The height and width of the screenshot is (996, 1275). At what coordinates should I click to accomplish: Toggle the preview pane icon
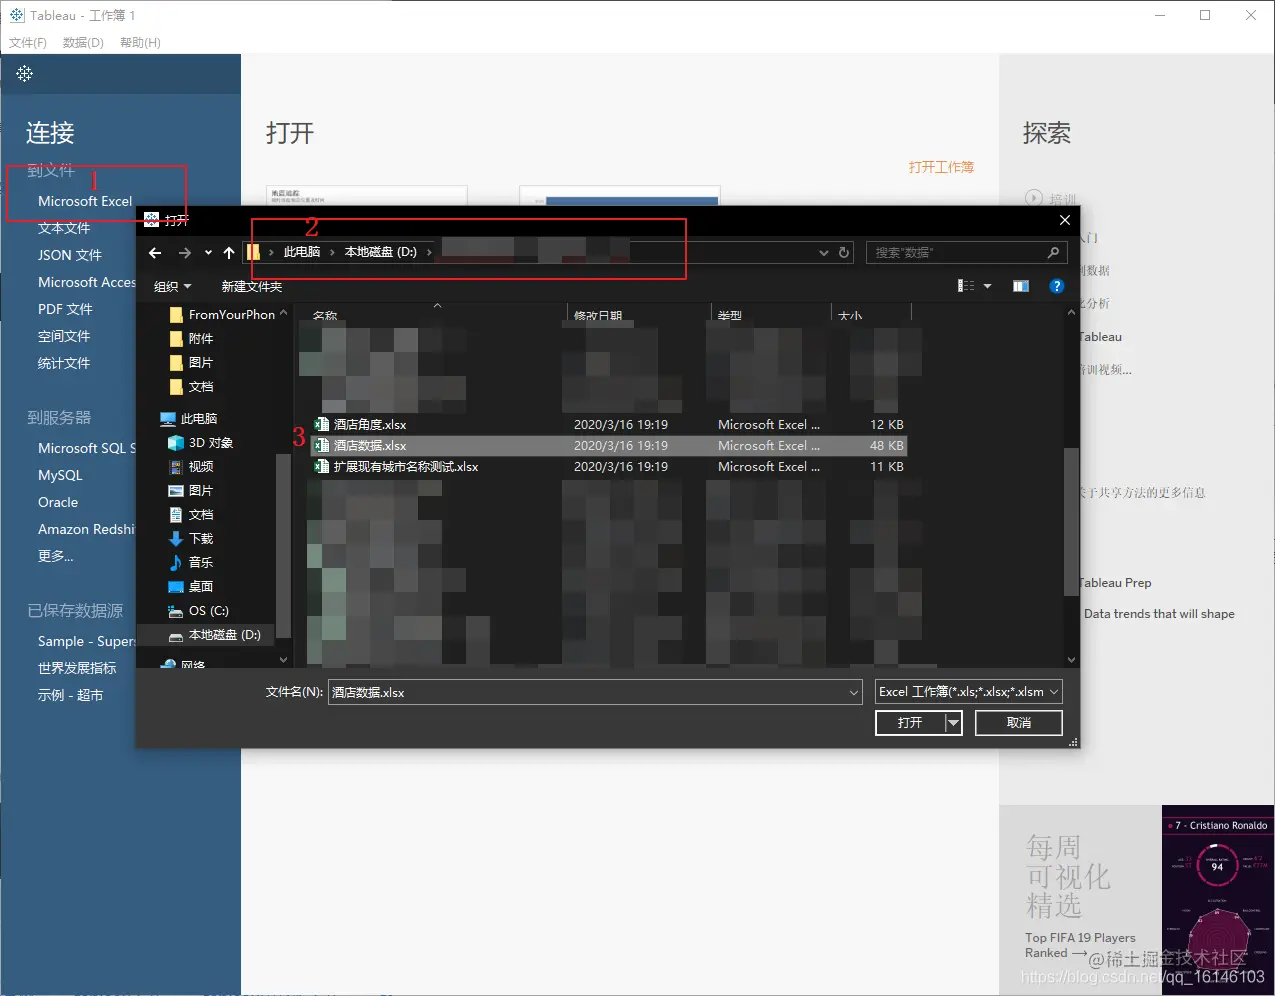(x=1021, y=286)
